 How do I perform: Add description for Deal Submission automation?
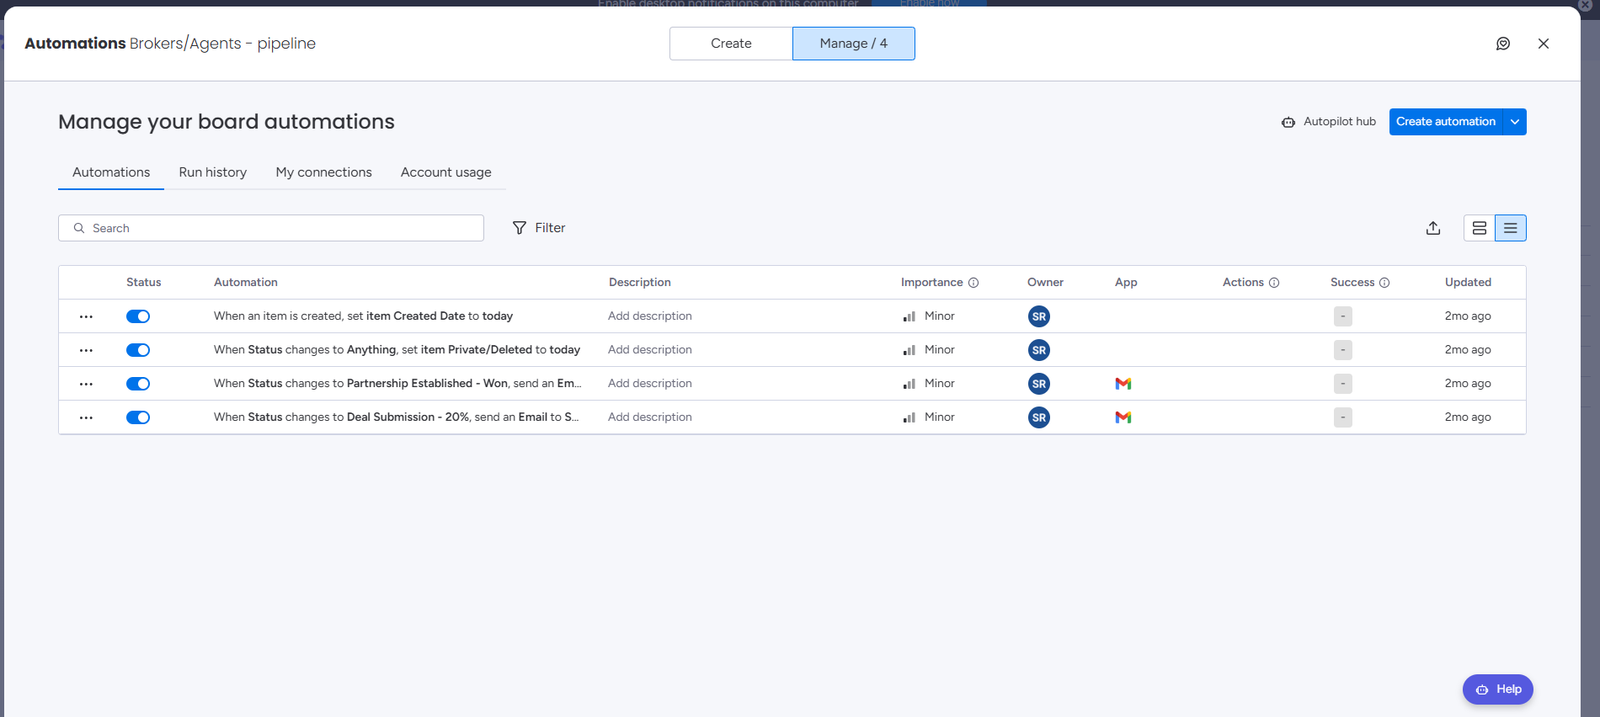click(650, 417)
